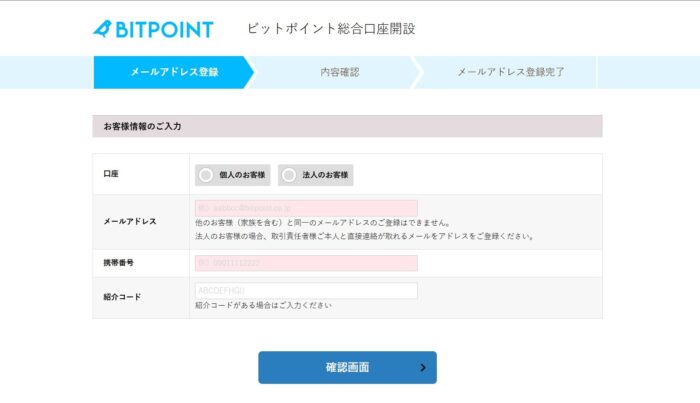Screen dimensions: 700x403
Task: Click the BITPOINT bird logo icon
Action: pyautogui.click(x=102, y=29)
